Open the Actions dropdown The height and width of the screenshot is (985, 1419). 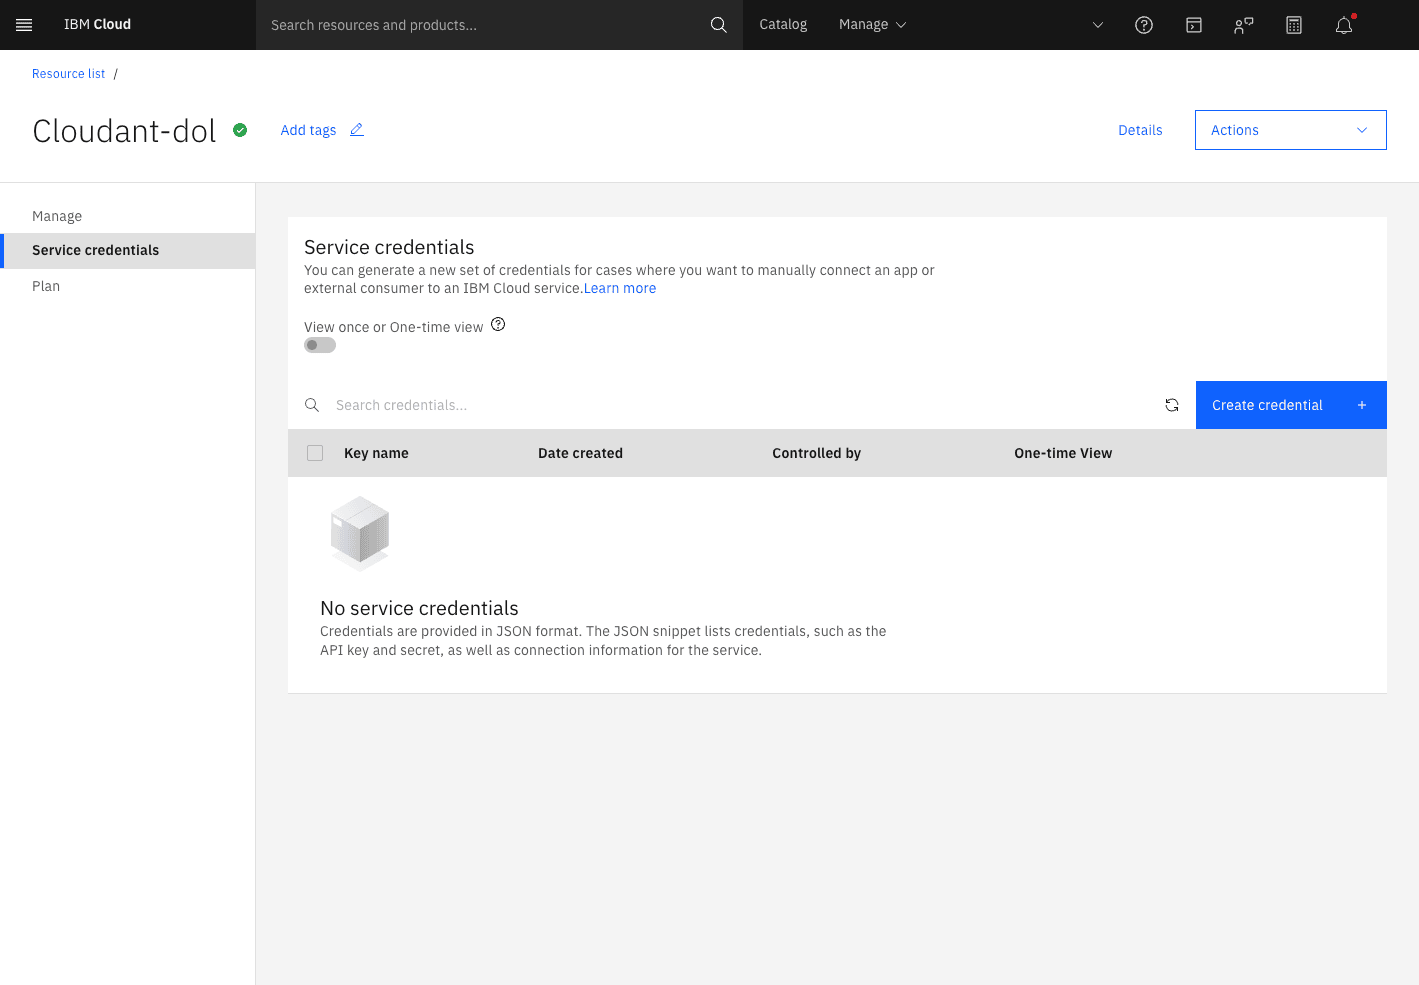coord(1290,130)
